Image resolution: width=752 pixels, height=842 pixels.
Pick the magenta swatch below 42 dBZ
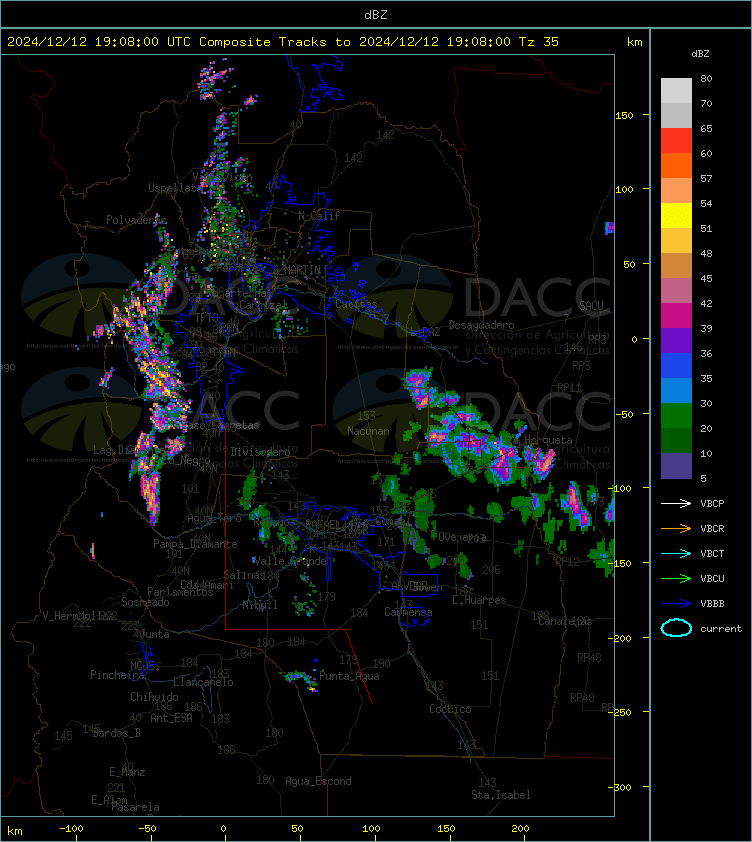(x=676, y=315)
